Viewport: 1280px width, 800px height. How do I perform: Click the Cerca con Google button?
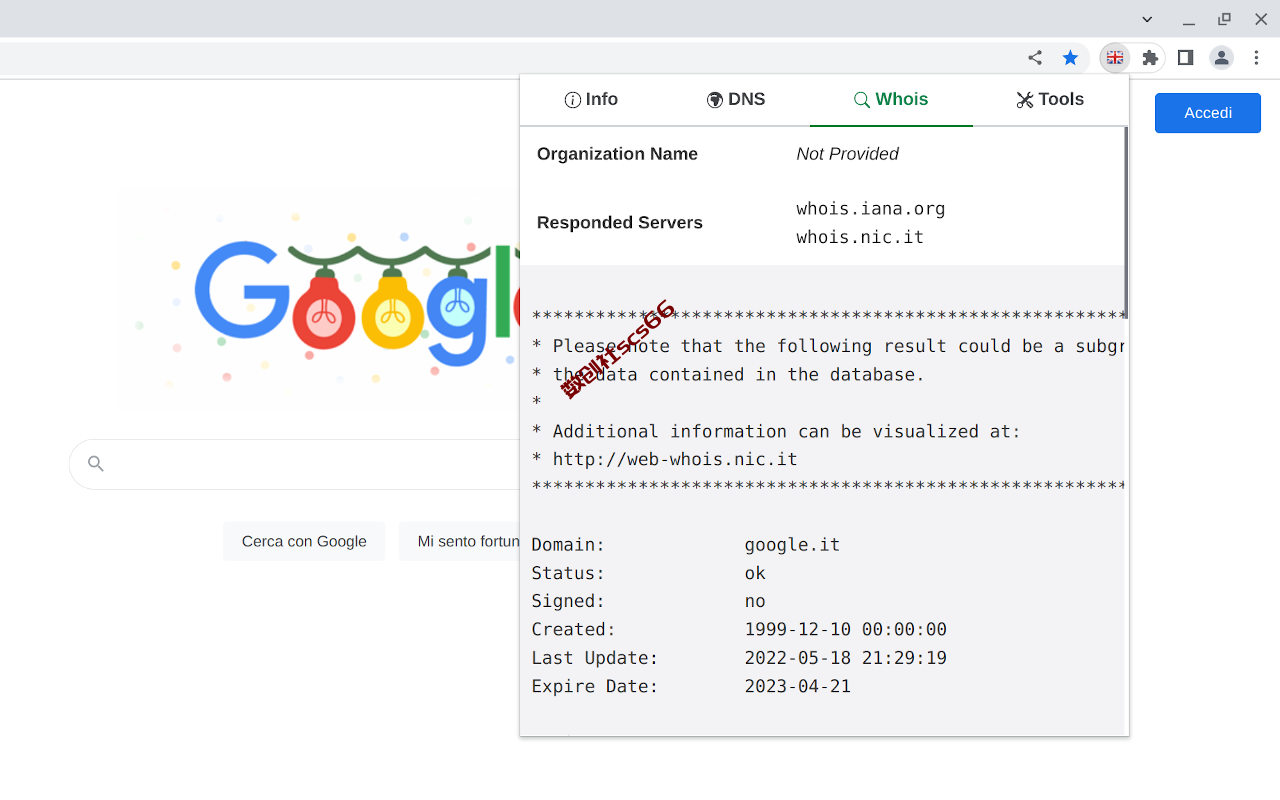point(304,541)
